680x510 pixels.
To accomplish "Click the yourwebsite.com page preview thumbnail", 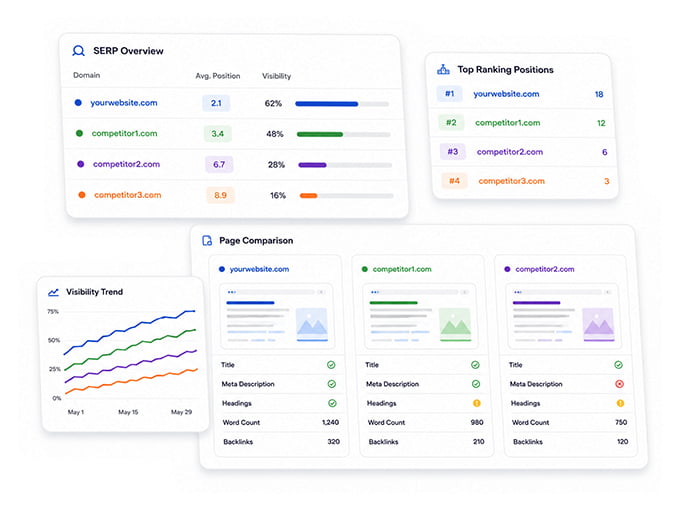I will pyautogui.click(x=277, y=316).
